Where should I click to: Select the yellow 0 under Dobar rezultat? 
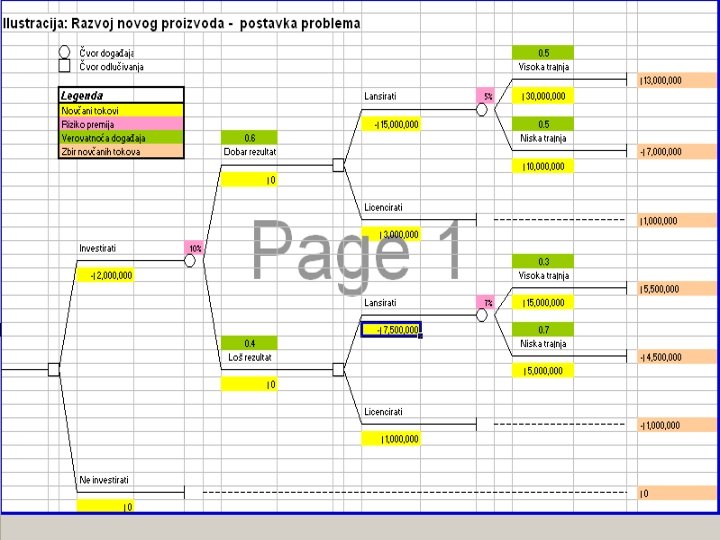pyautogui.click(x=249, y=180)
